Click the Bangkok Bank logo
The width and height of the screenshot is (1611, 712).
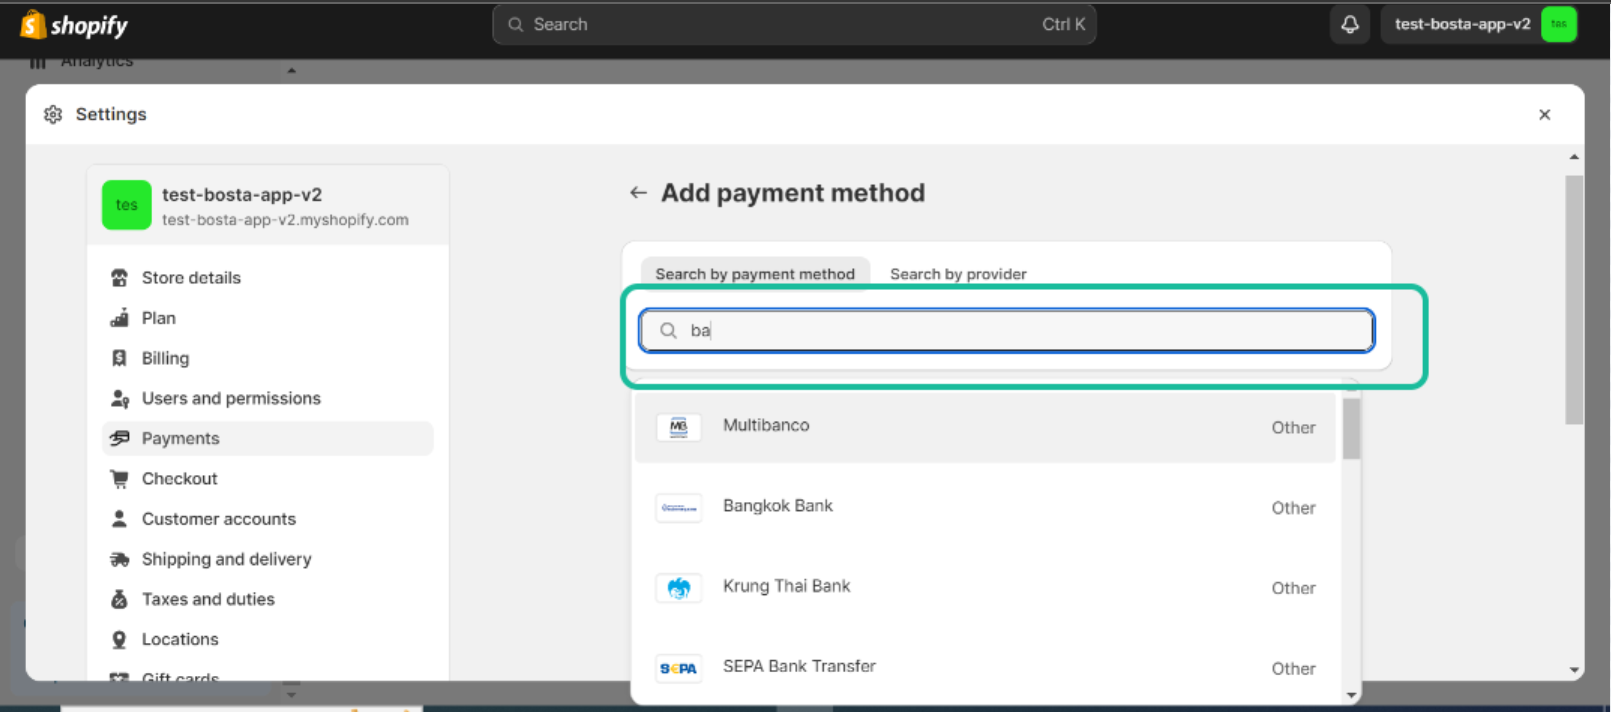(x=678, y=508)
